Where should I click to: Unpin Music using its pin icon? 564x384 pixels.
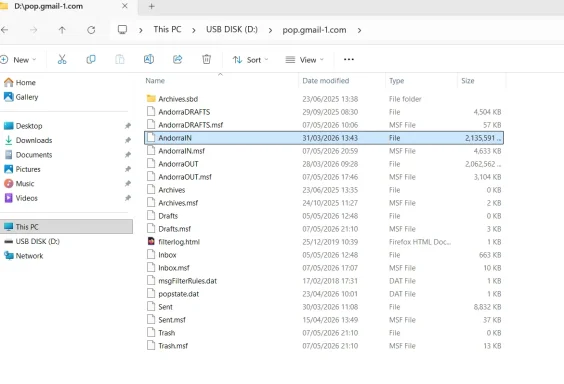tap(128, 183)
